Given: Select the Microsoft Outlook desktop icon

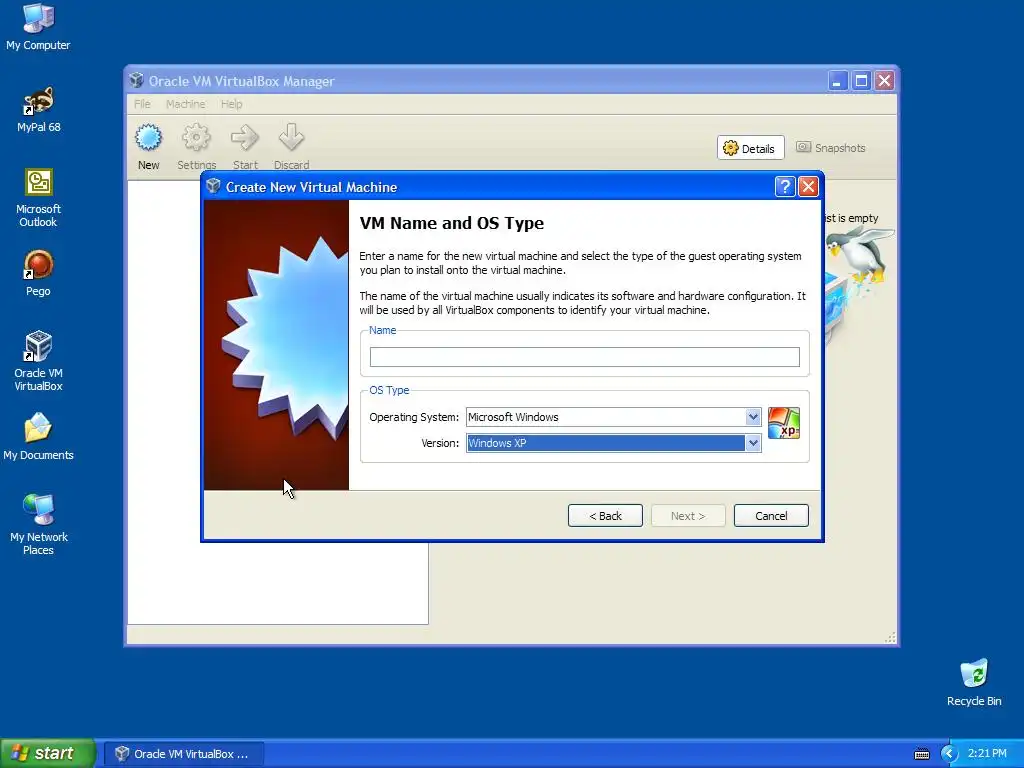Looking at the screenshot, I should tap(39, 198).
